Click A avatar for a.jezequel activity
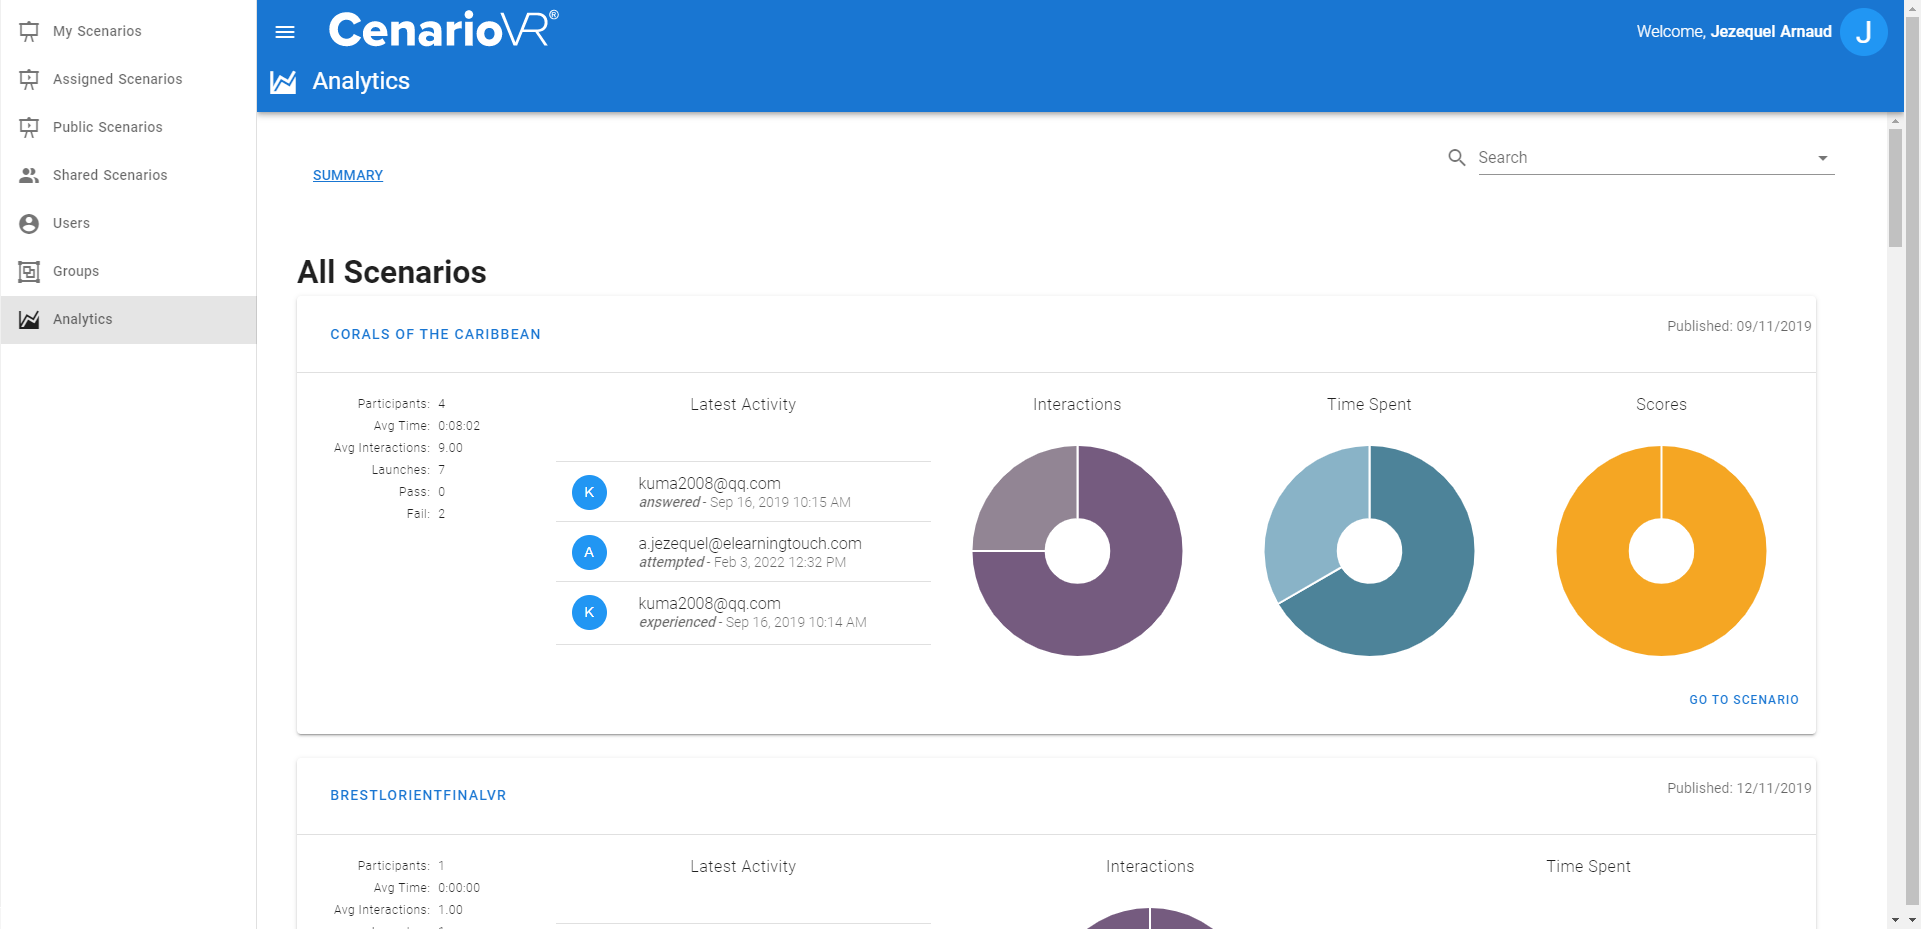Screen dimensions: 1921x929 (589, 552)
